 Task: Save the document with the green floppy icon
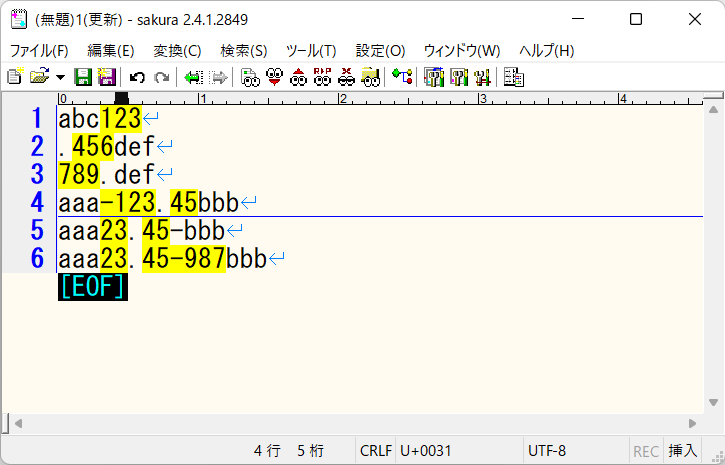coord(83,77)
